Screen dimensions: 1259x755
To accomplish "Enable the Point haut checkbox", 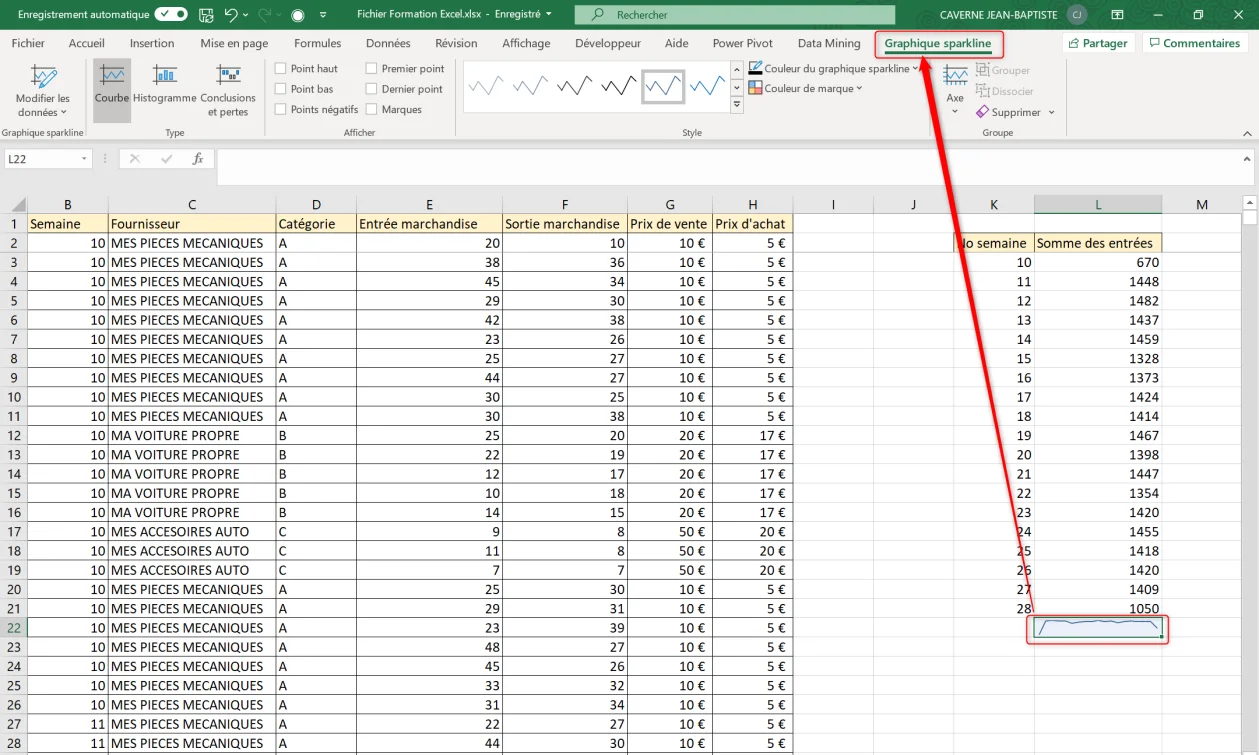I will point(281,69).
